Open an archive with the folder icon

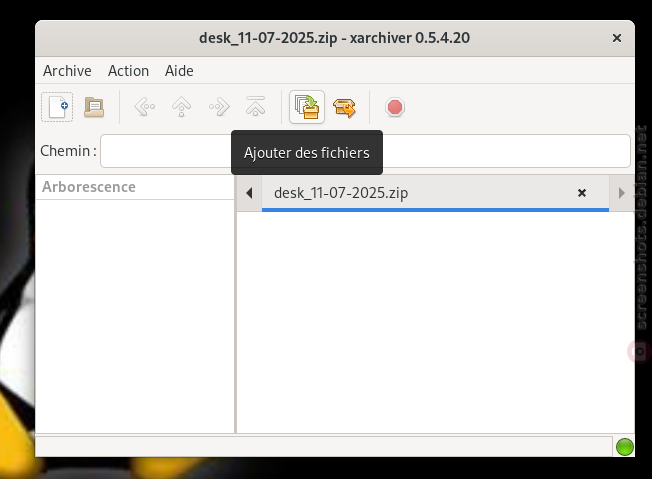coord(94,107)
